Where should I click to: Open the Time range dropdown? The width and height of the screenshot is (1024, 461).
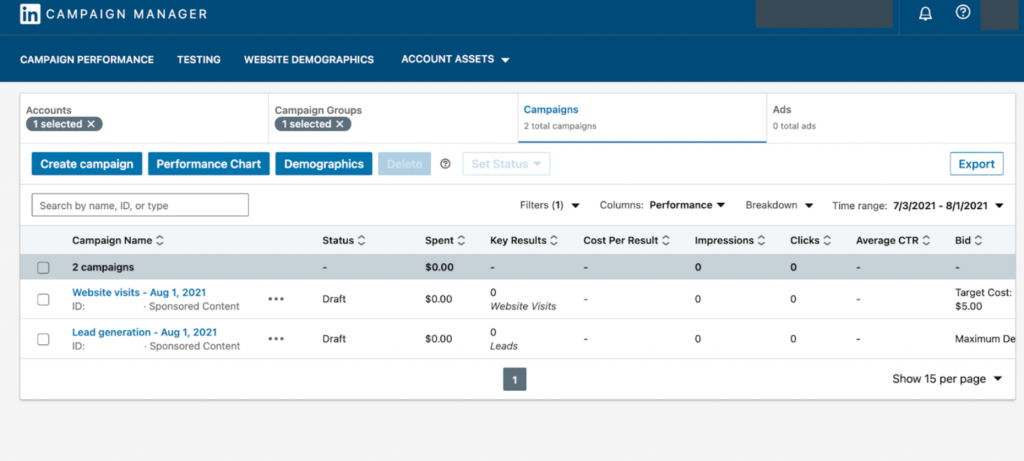(x=918, y=206)
